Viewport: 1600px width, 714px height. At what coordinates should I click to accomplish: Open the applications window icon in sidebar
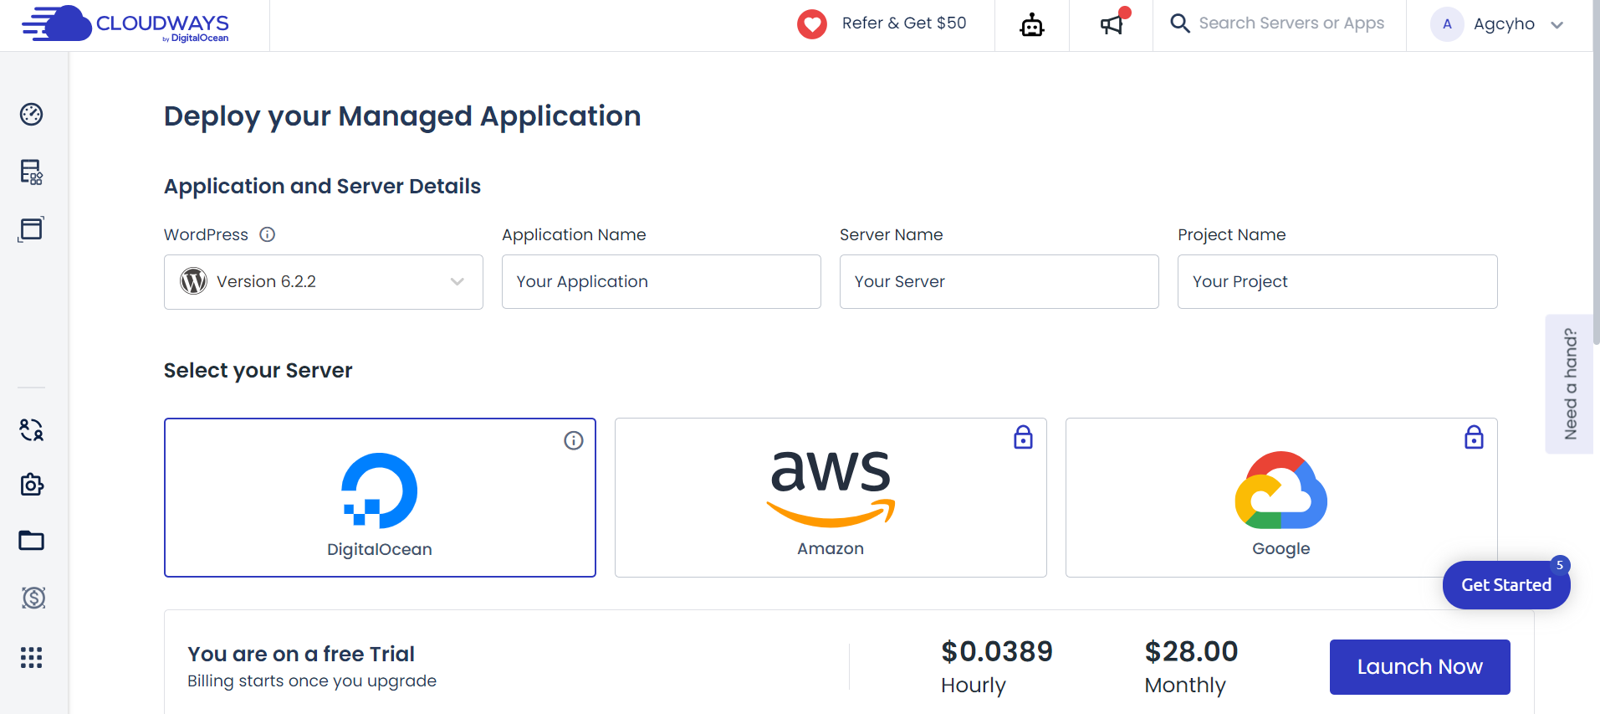tap(31, 229)
